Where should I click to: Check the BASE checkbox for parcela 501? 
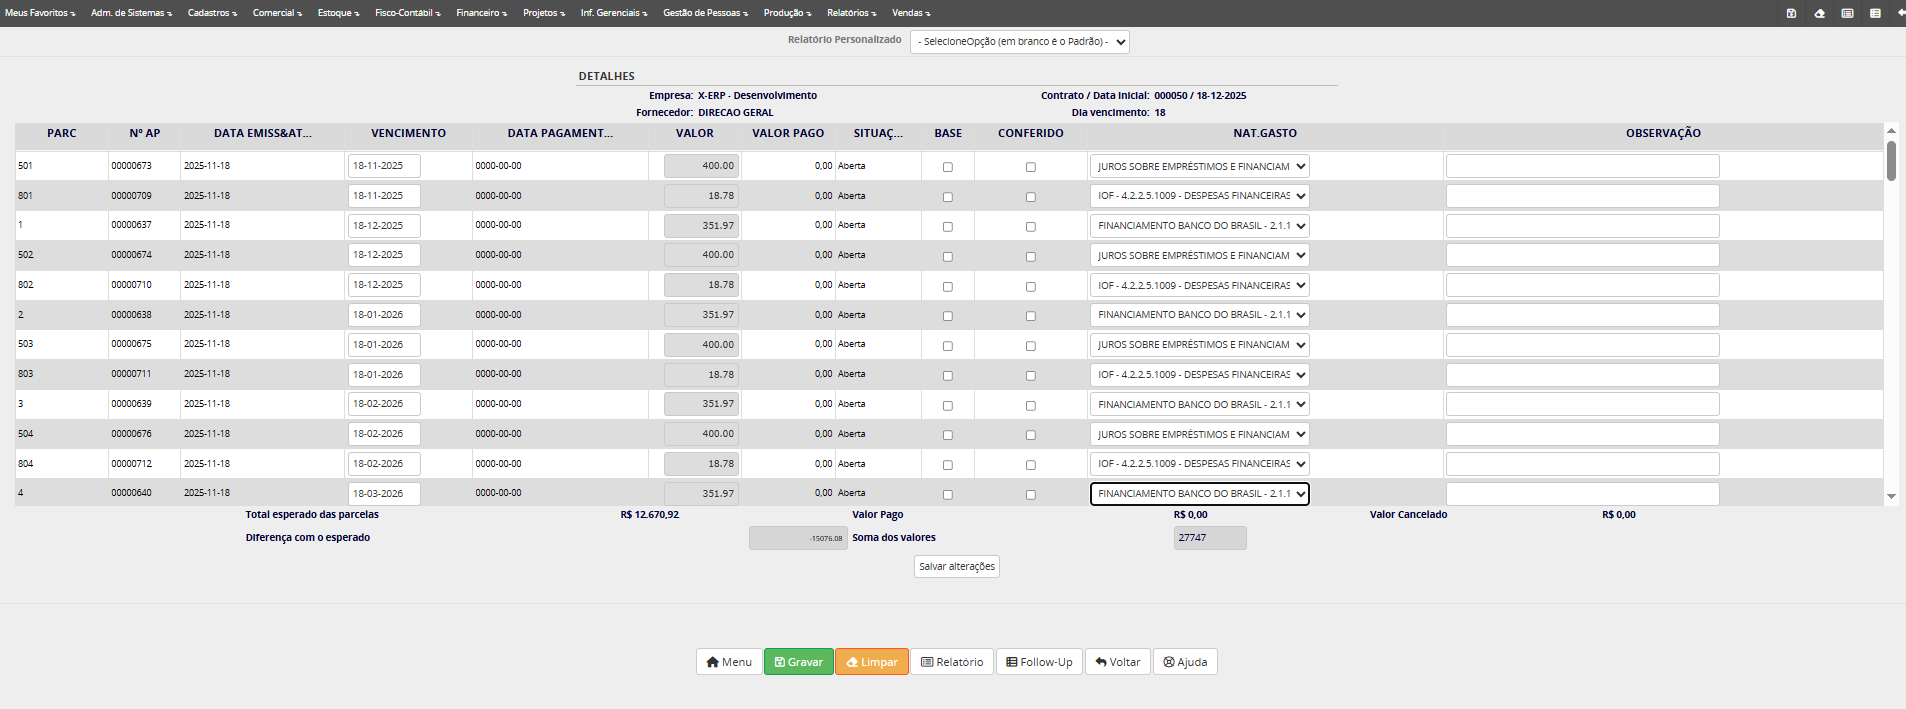pos(948,167)
